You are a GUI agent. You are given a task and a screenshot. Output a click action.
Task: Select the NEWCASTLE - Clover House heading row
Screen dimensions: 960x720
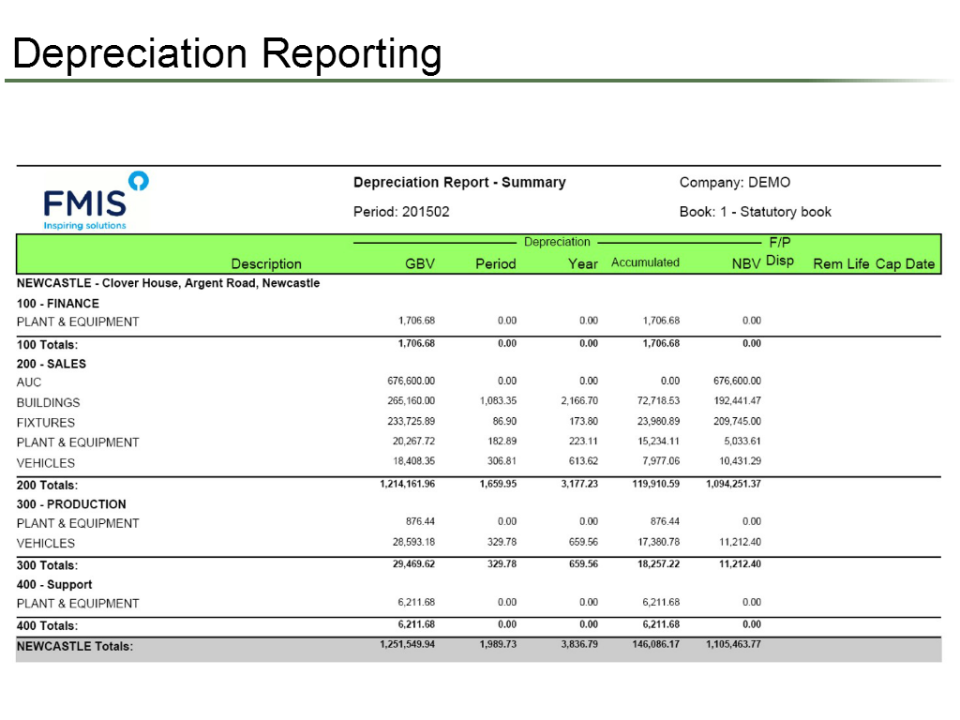point(169,283)
